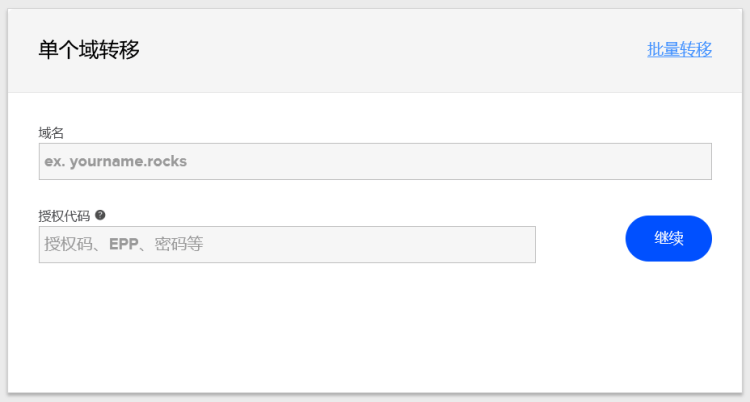This screenshot has height=402, width=750.
Task: Click the 授权码、EPP、密码等 placeholder text
Action: (x=124, y=244)
